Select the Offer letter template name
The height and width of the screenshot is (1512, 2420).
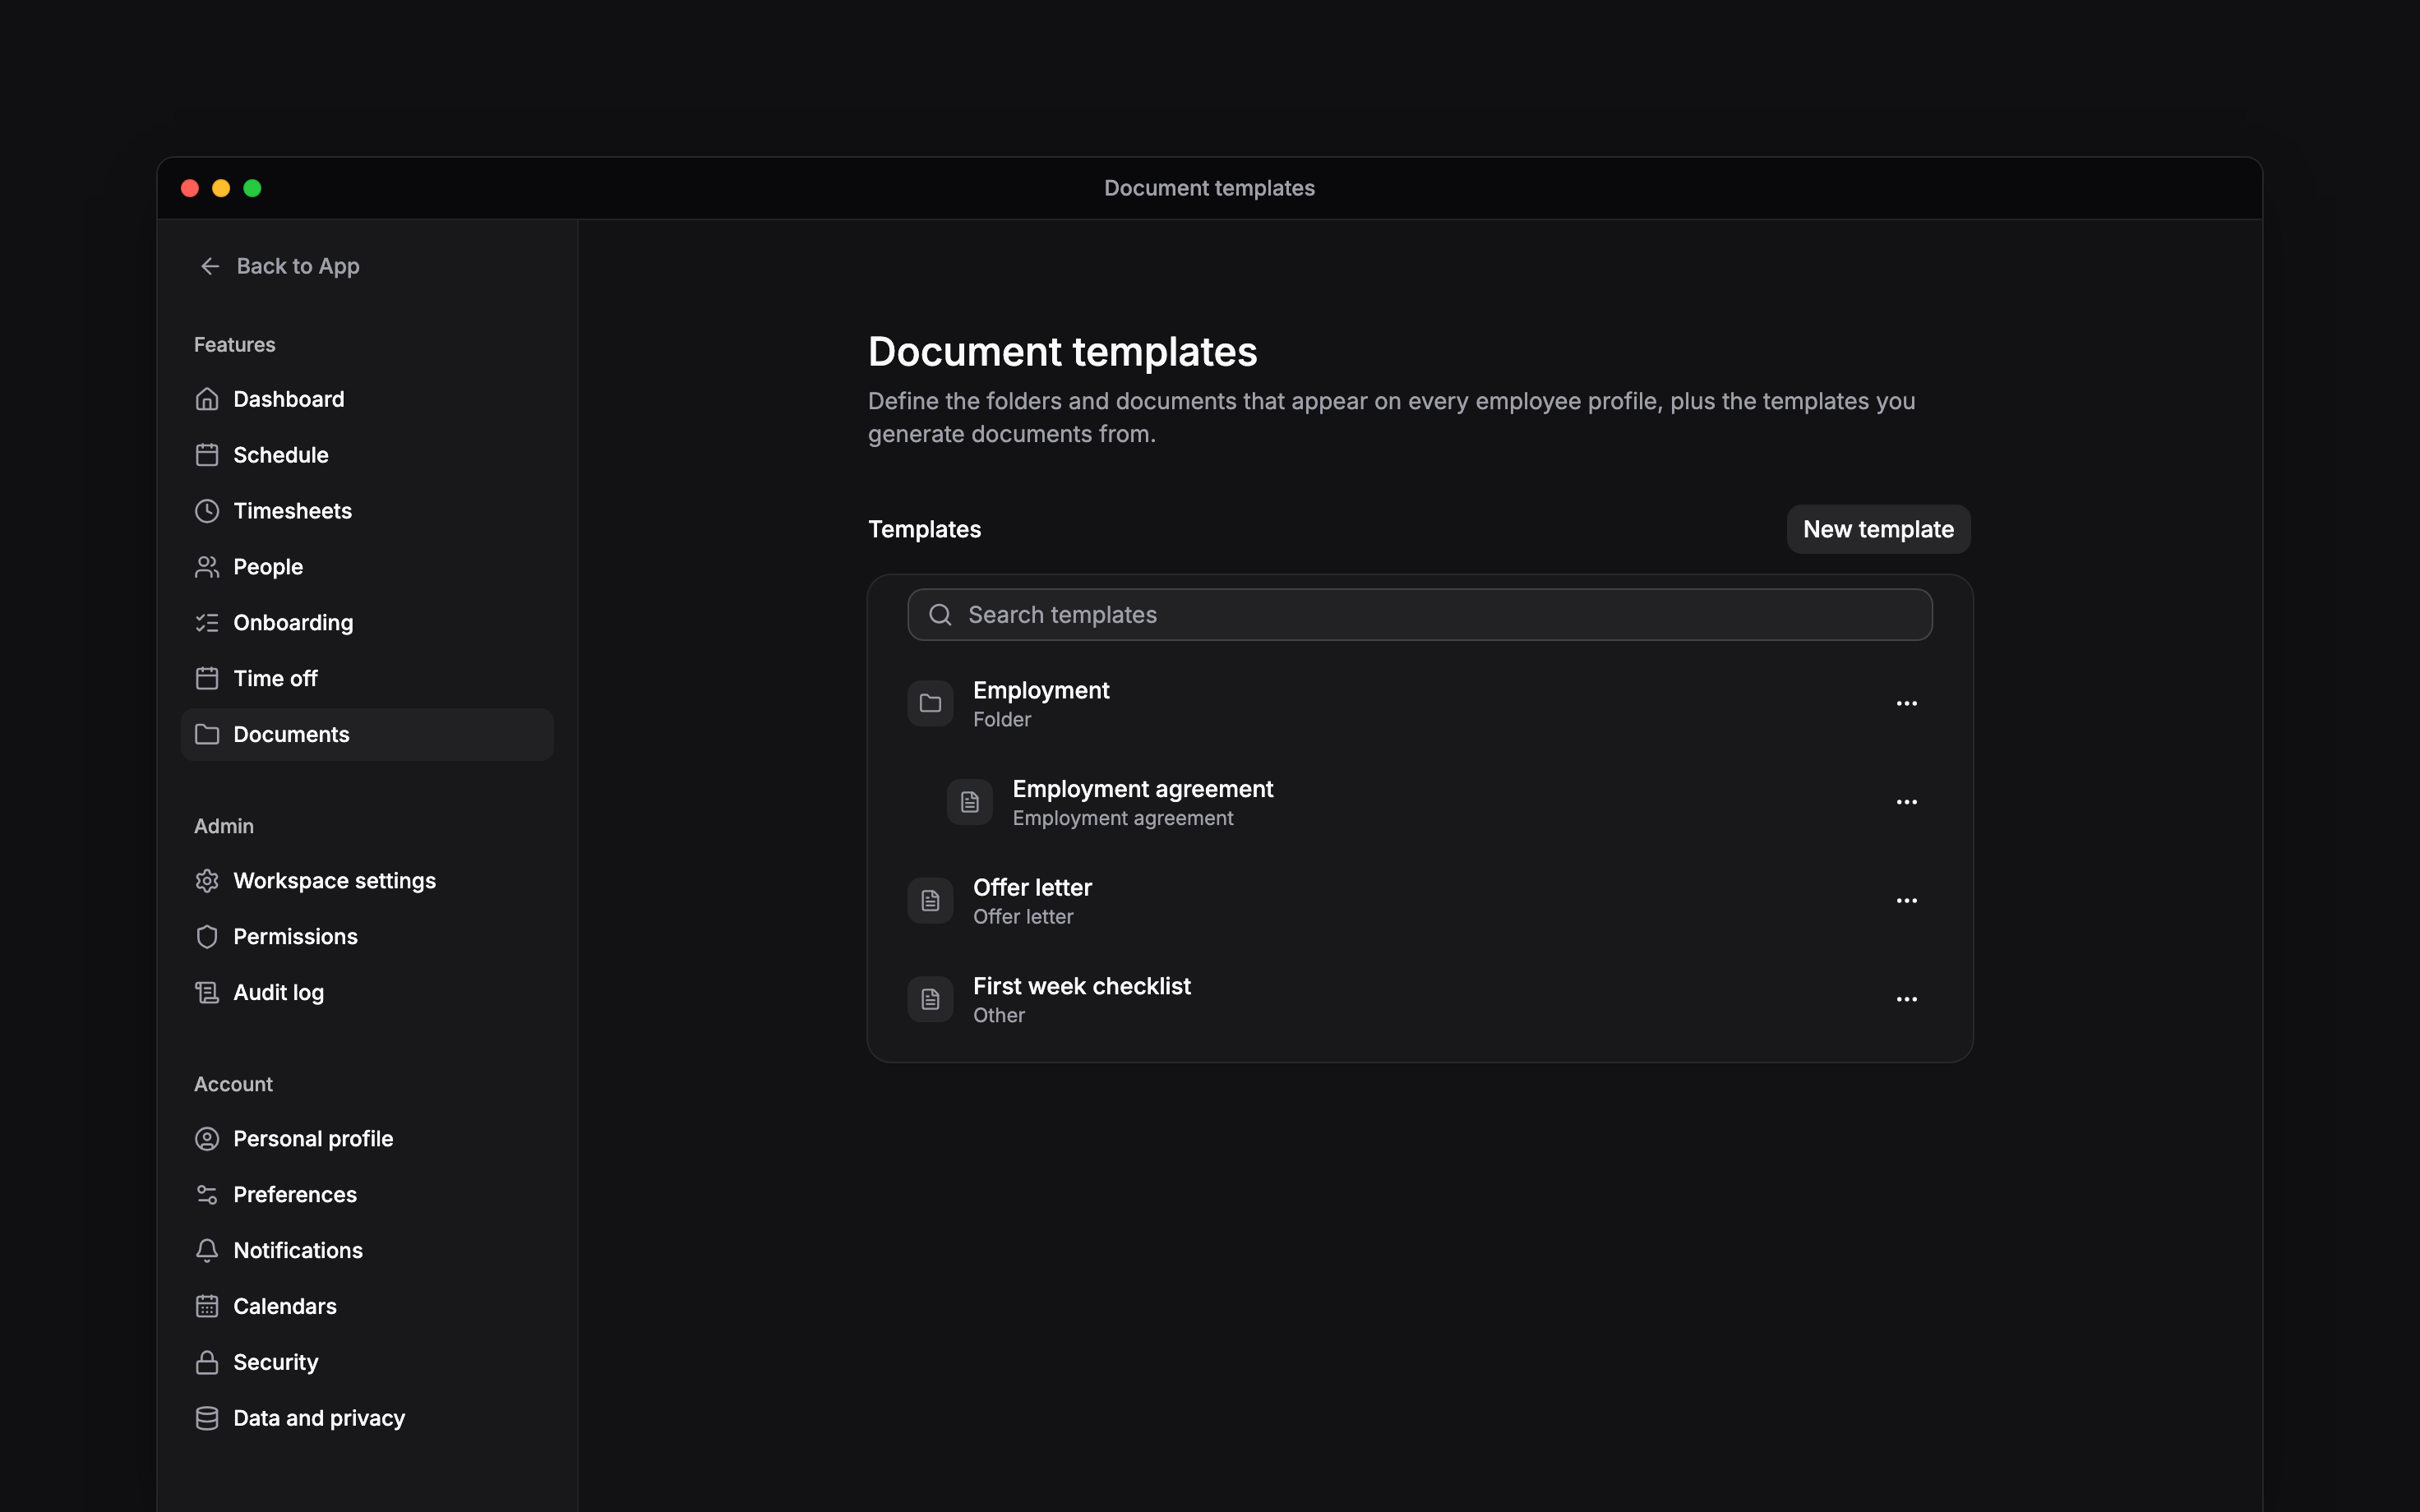pyautogui.click(x=1032, y=888)
